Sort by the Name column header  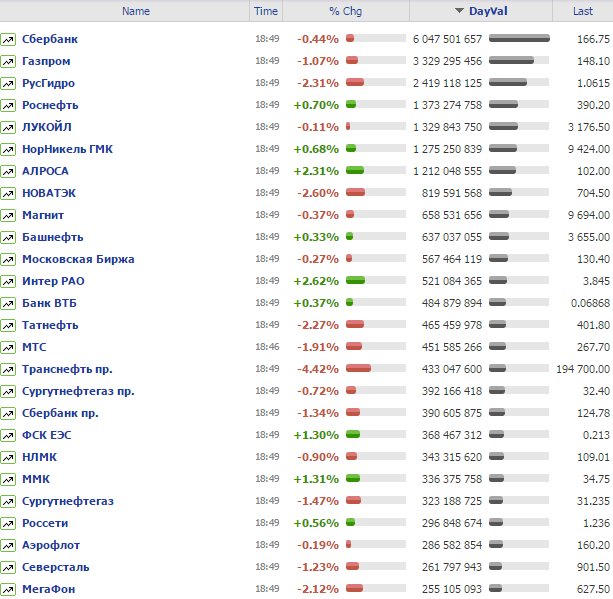click(x=135, y=11)
